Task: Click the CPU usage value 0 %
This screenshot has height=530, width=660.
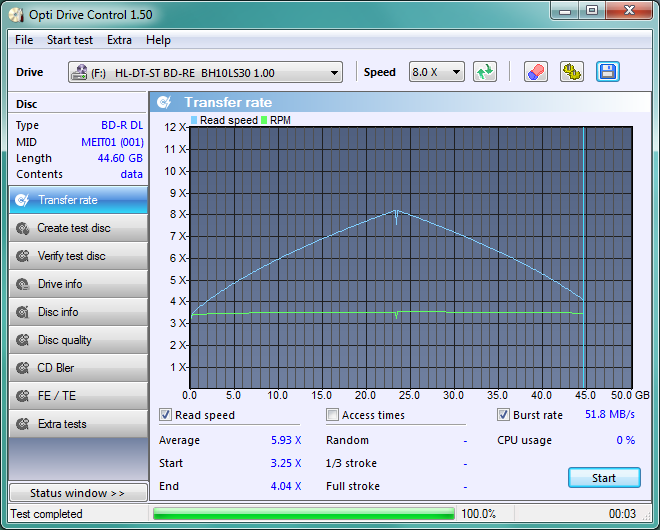Action: tap(626, 440)
